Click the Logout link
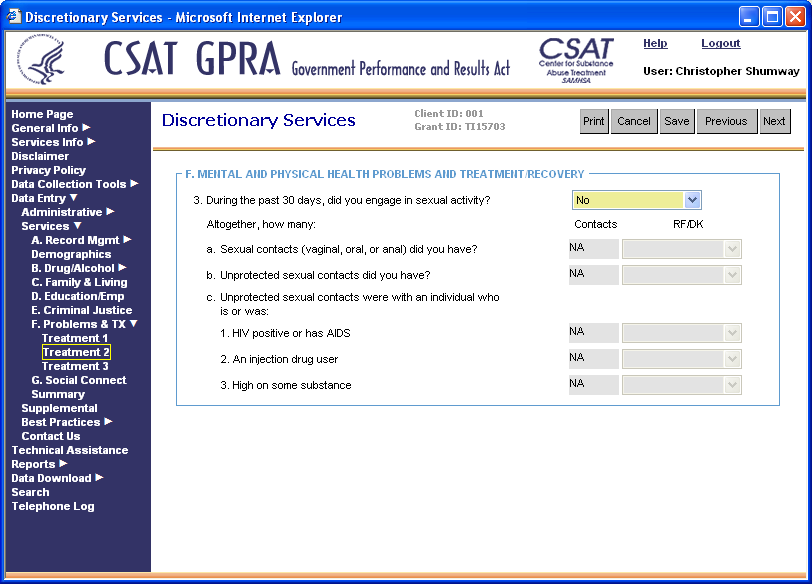 coord(720,44)
